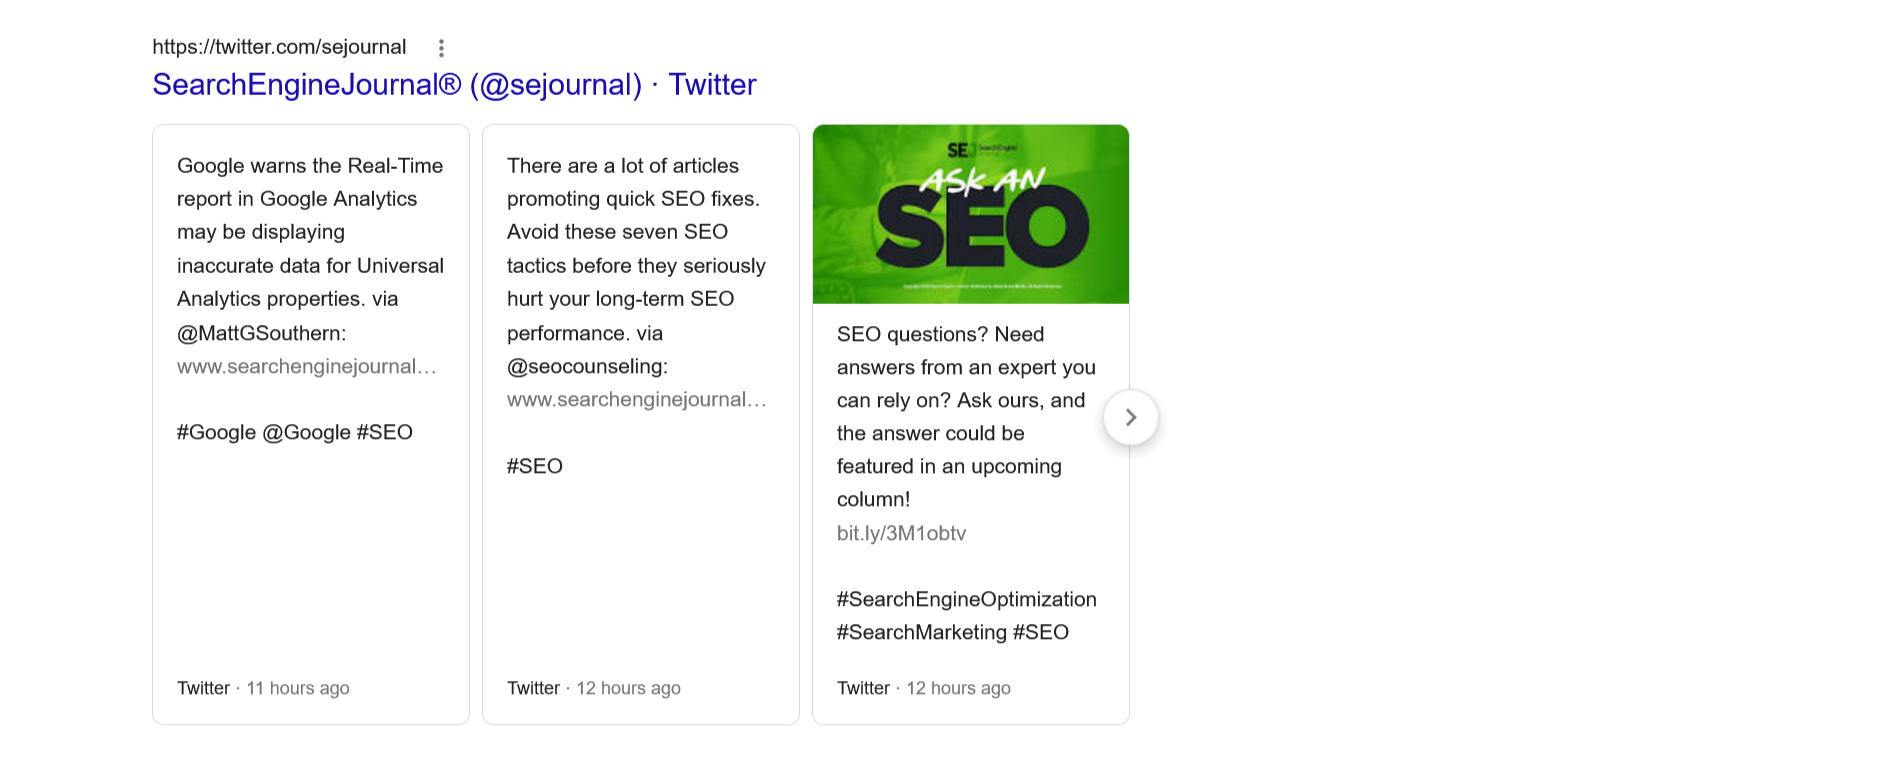Viewport: 1902px width, 768px height.
Task: Open the Ask An SEO image thumbnail
Action: pos(970,213)
